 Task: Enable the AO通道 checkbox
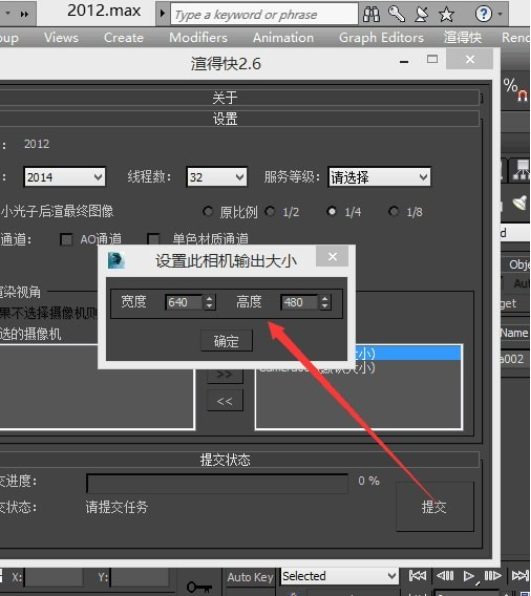click(x=67, y=239)
